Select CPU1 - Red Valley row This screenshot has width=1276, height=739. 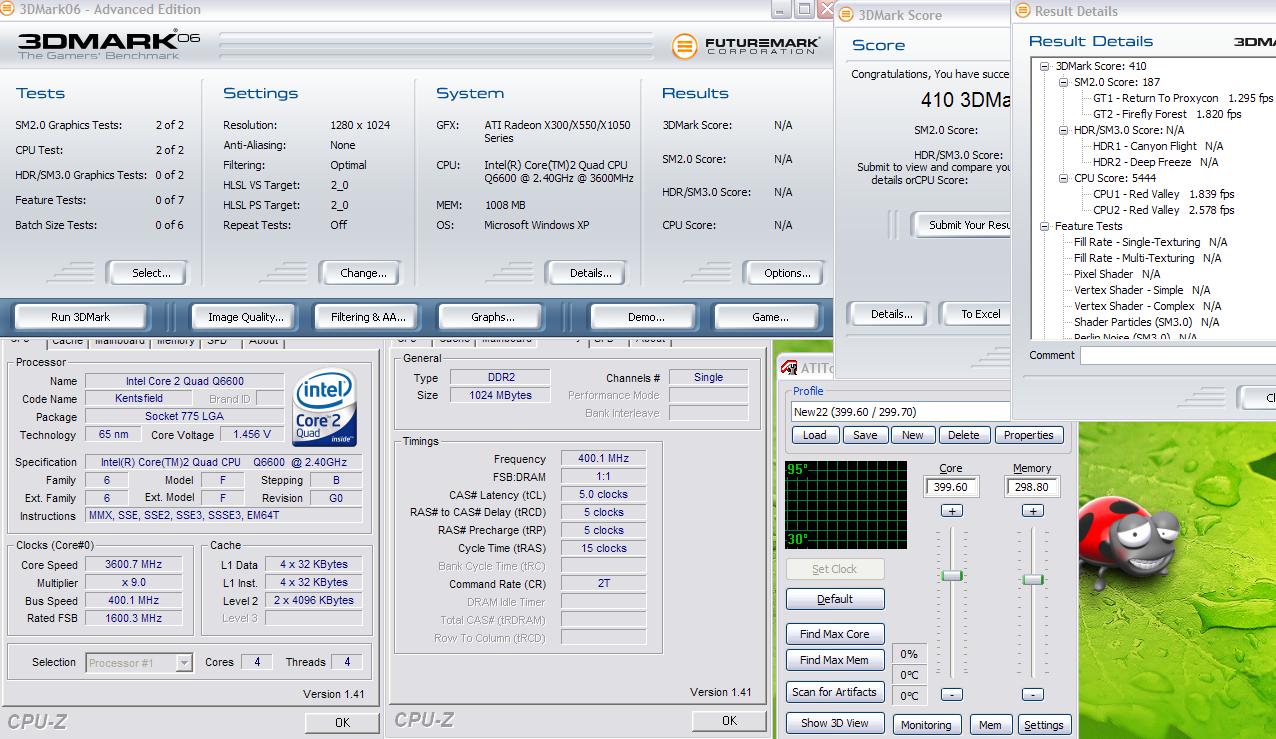[x=1163, y=194]
